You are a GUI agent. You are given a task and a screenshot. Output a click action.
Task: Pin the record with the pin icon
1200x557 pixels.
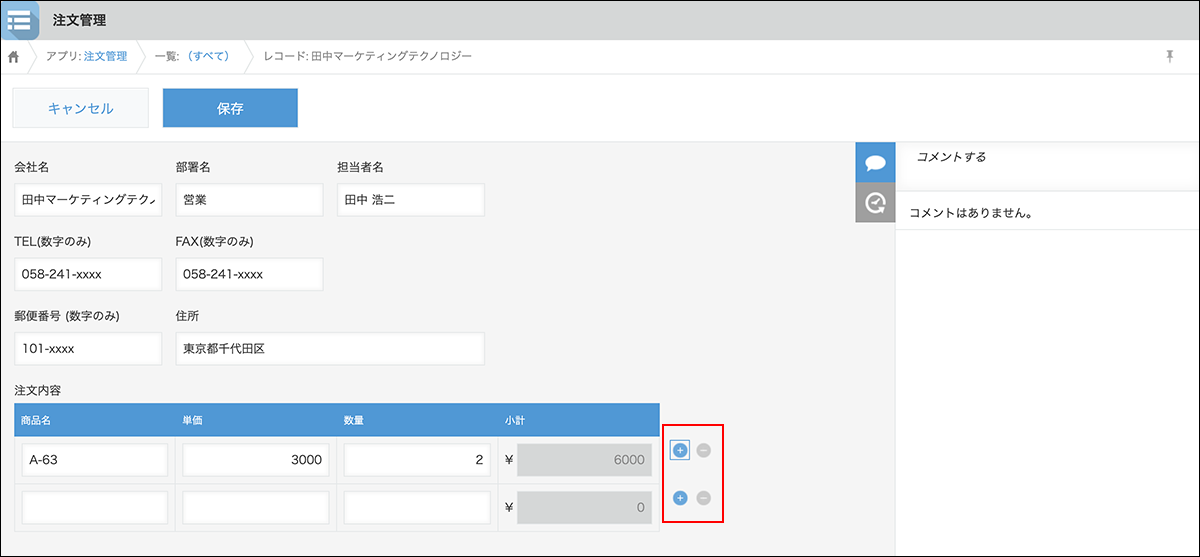(x=1169, y=56)
